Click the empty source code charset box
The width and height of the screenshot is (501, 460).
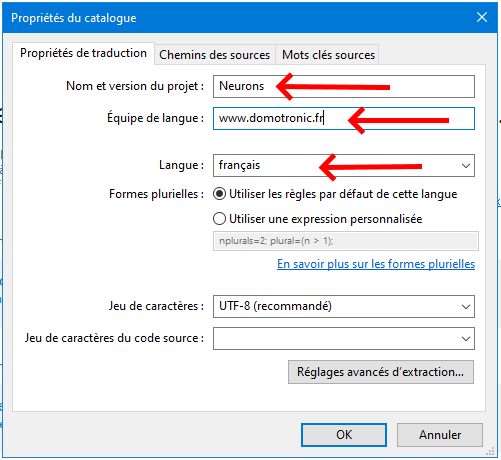tap(344, 339)
